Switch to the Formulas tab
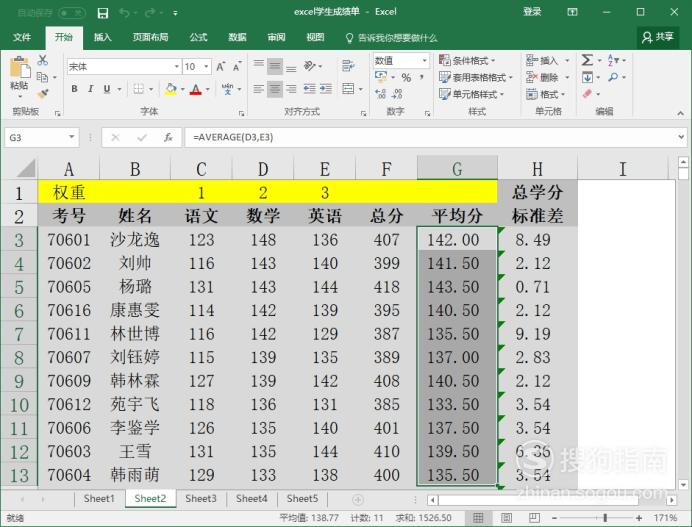692x527 pixels. [x=198, y=37]
